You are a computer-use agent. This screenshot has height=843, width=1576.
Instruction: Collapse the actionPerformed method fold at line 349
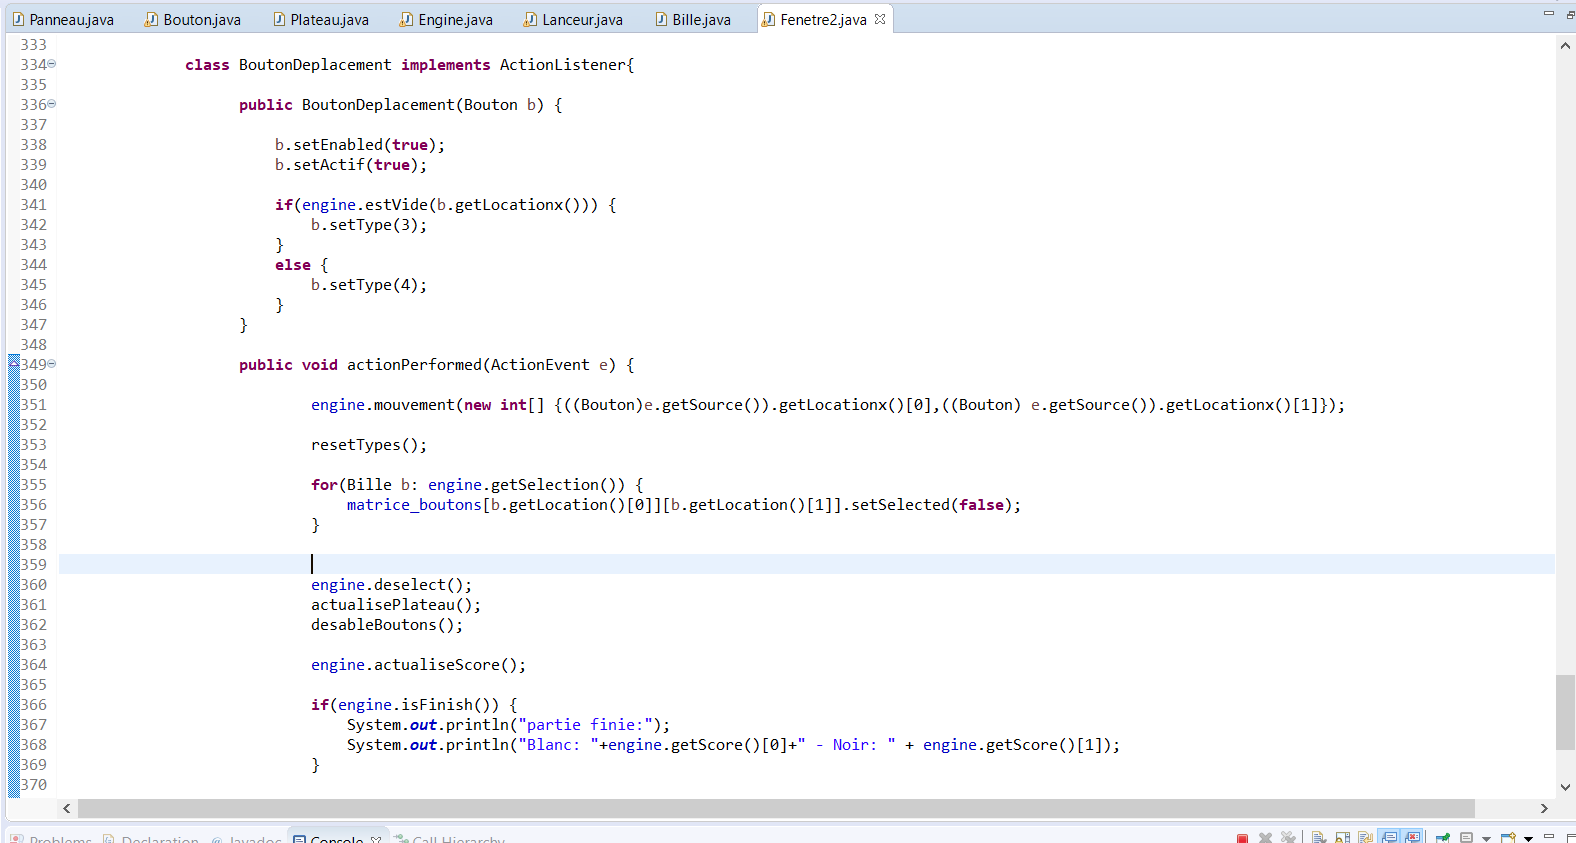pos(52,364)
